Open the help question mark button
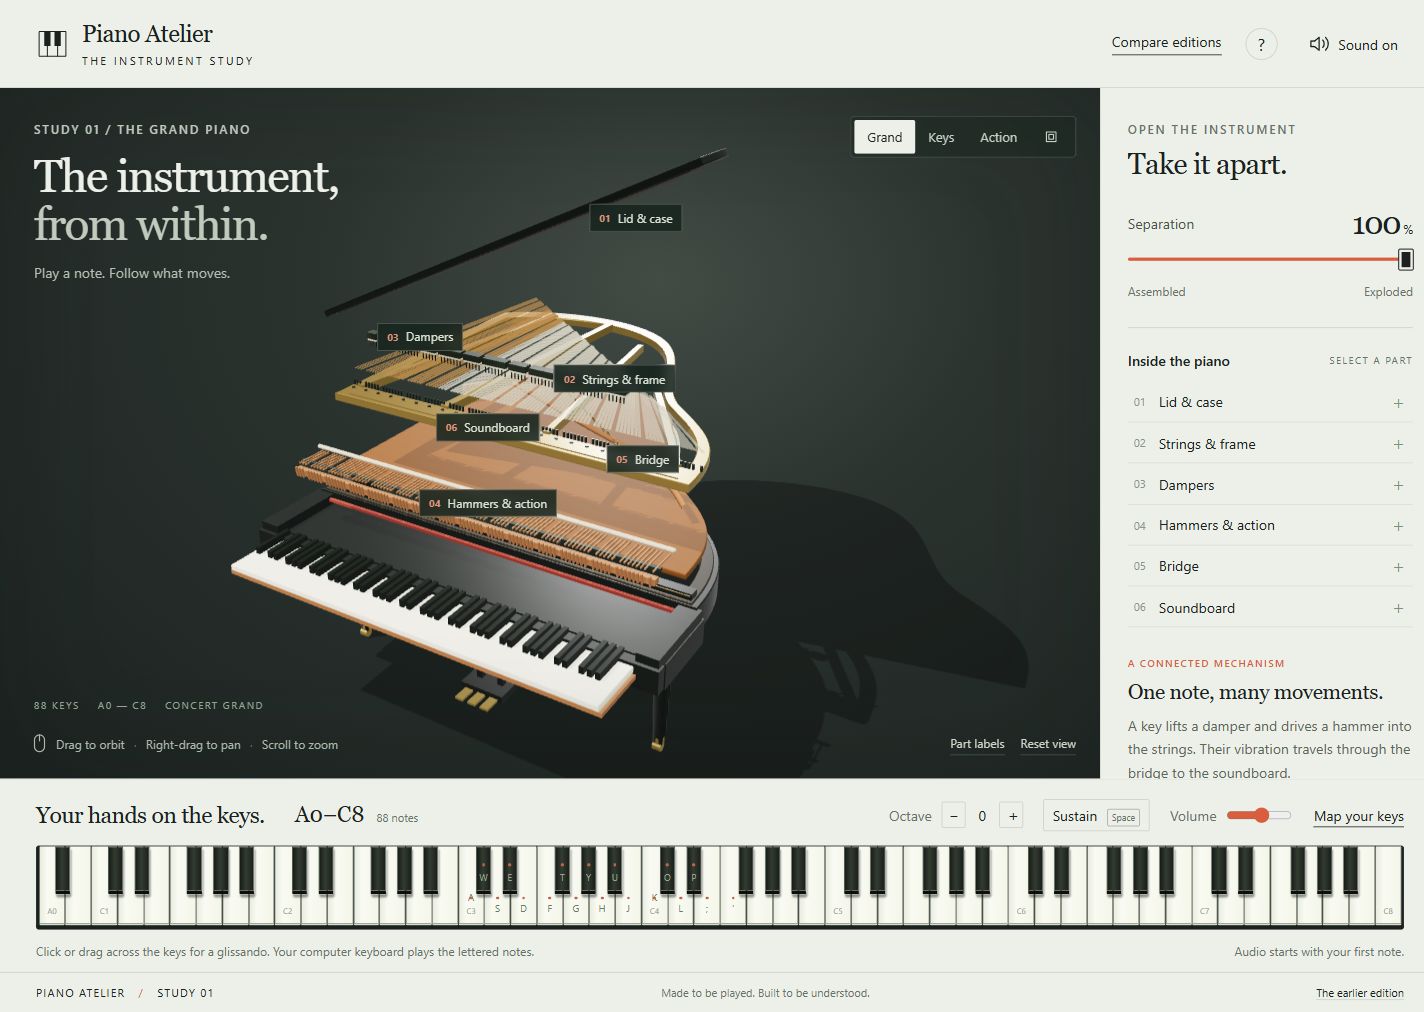The width and height of the screenshot is (1424, 1012). tap(1261, 44)
